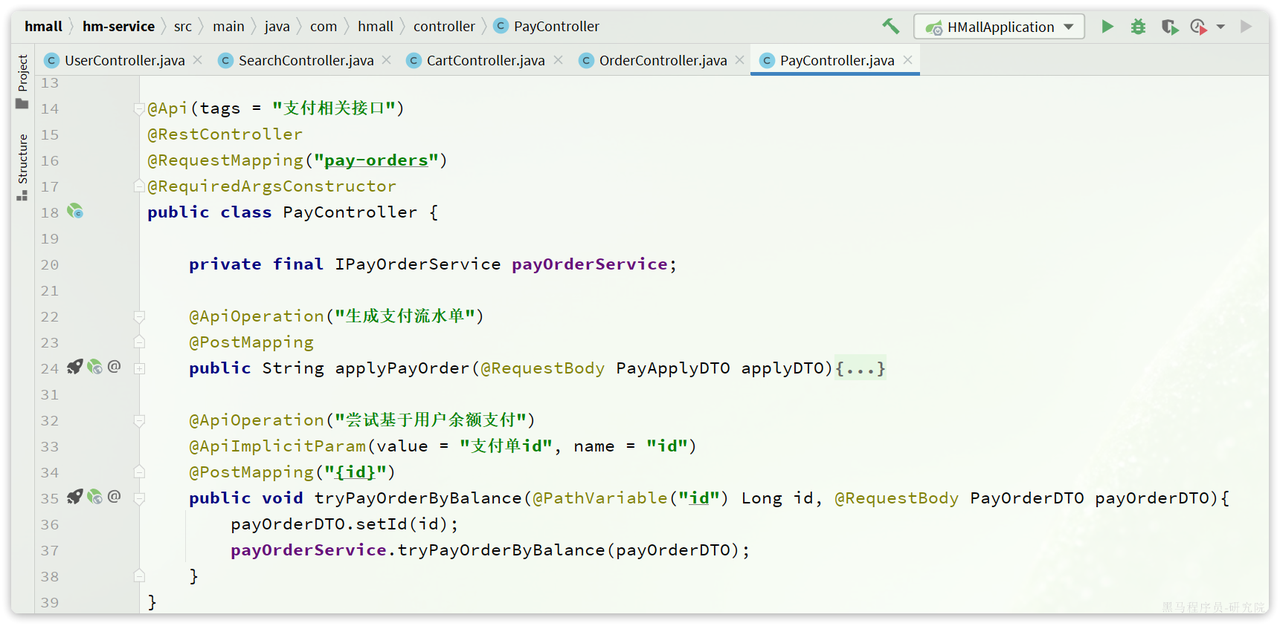
Task: Click the hmall breadcrumb root
Action: (x=44, y=27)
